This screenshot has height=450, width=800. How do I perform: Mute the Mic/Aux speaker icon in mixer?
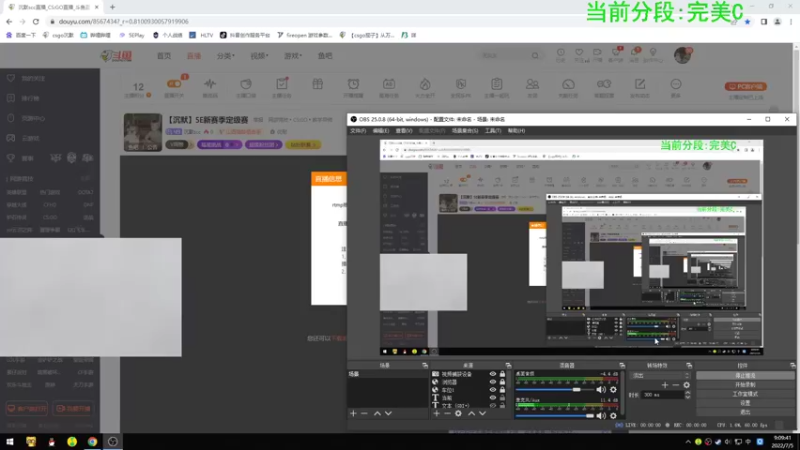pyautogui.click(x=601, y=416)
